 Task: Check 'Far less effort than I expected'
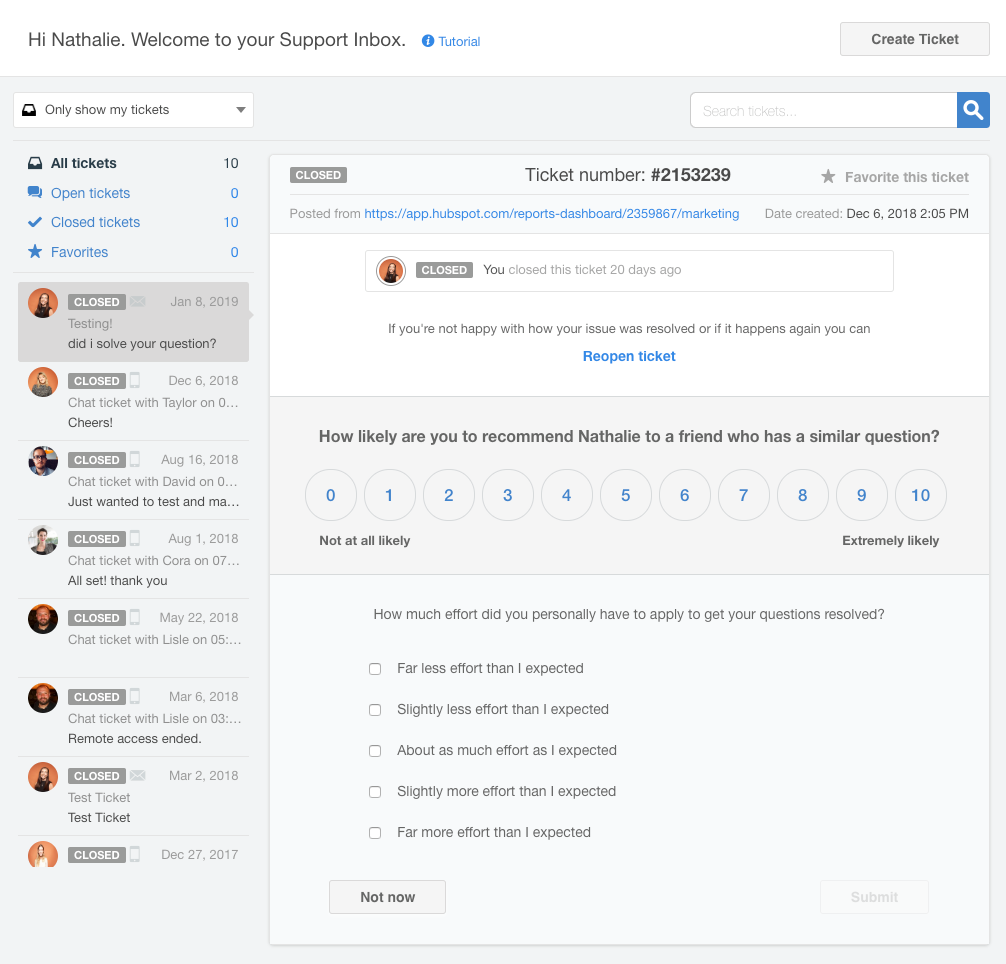(375, 668)
